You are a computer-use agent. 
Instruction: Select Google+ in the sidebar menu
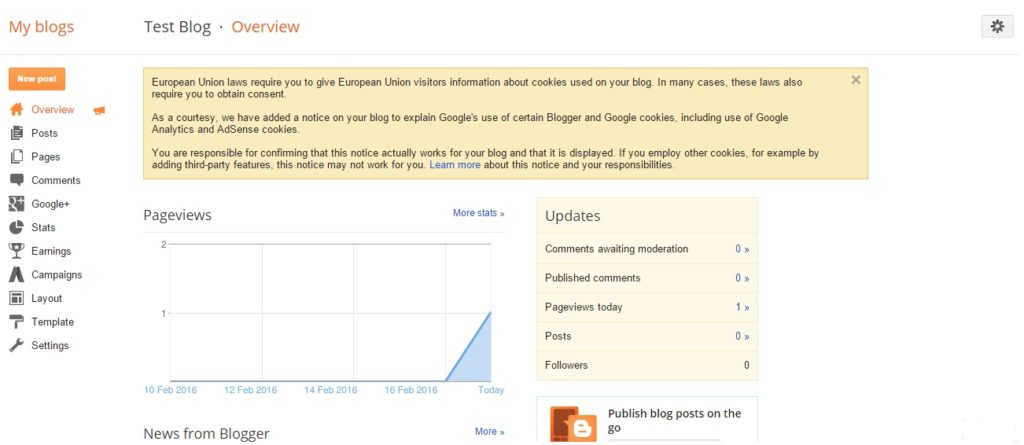click(50, 204)
